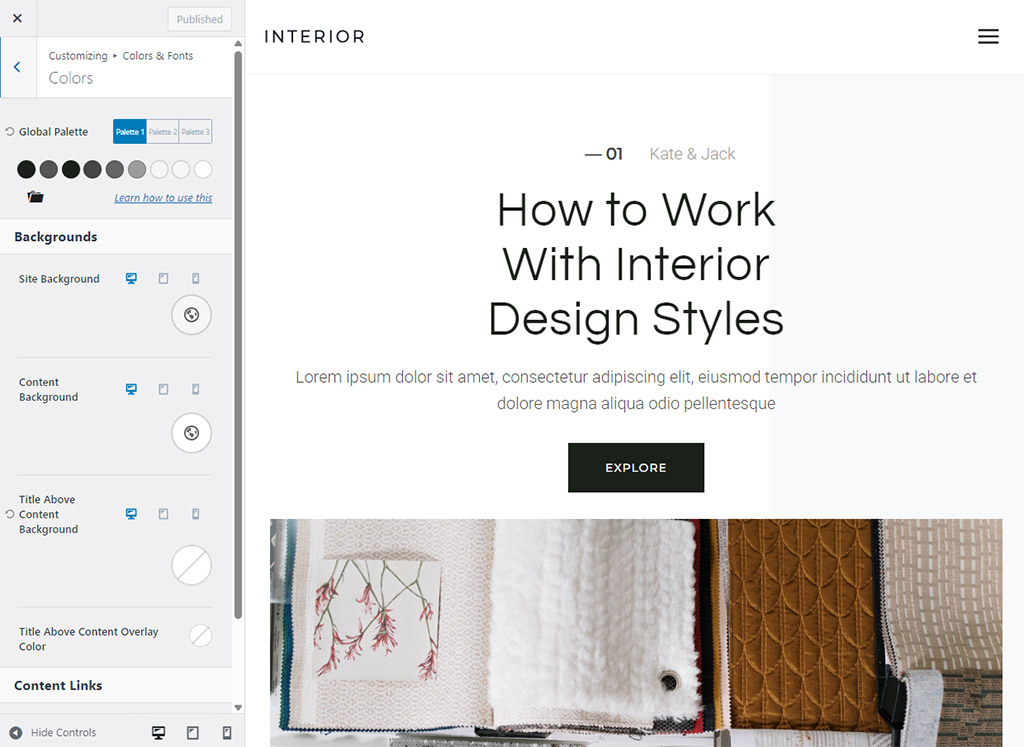Go back using the left chevron arrow

[x=17, y=67]
